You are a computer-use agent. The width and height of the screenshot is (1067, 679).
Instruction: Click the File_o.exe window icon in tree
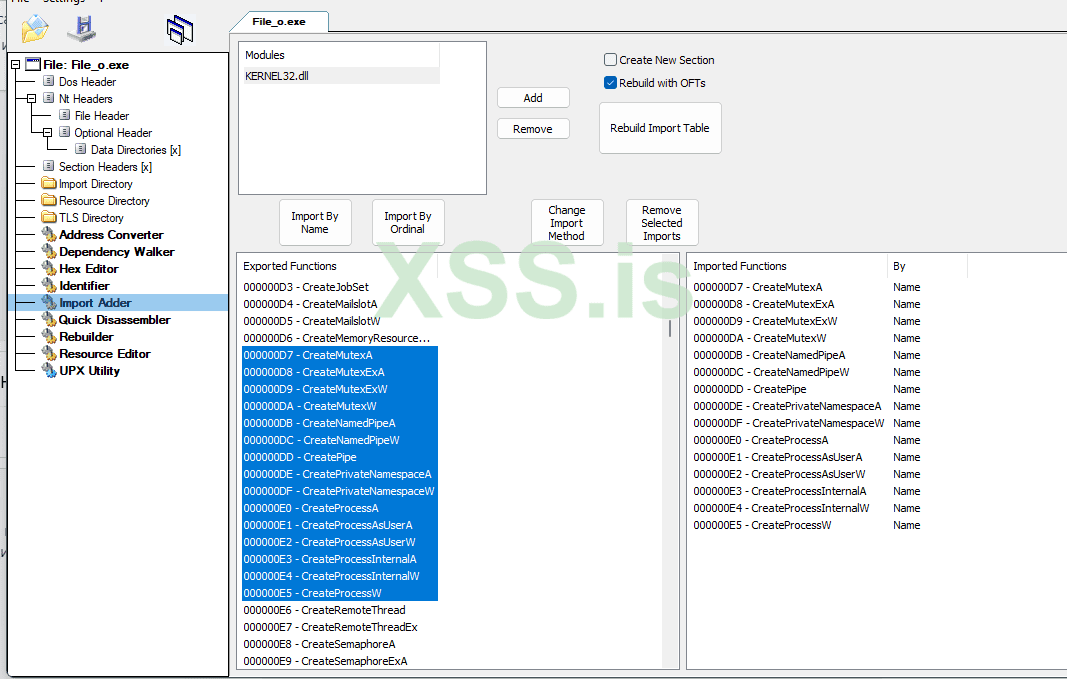pos(33,64)
